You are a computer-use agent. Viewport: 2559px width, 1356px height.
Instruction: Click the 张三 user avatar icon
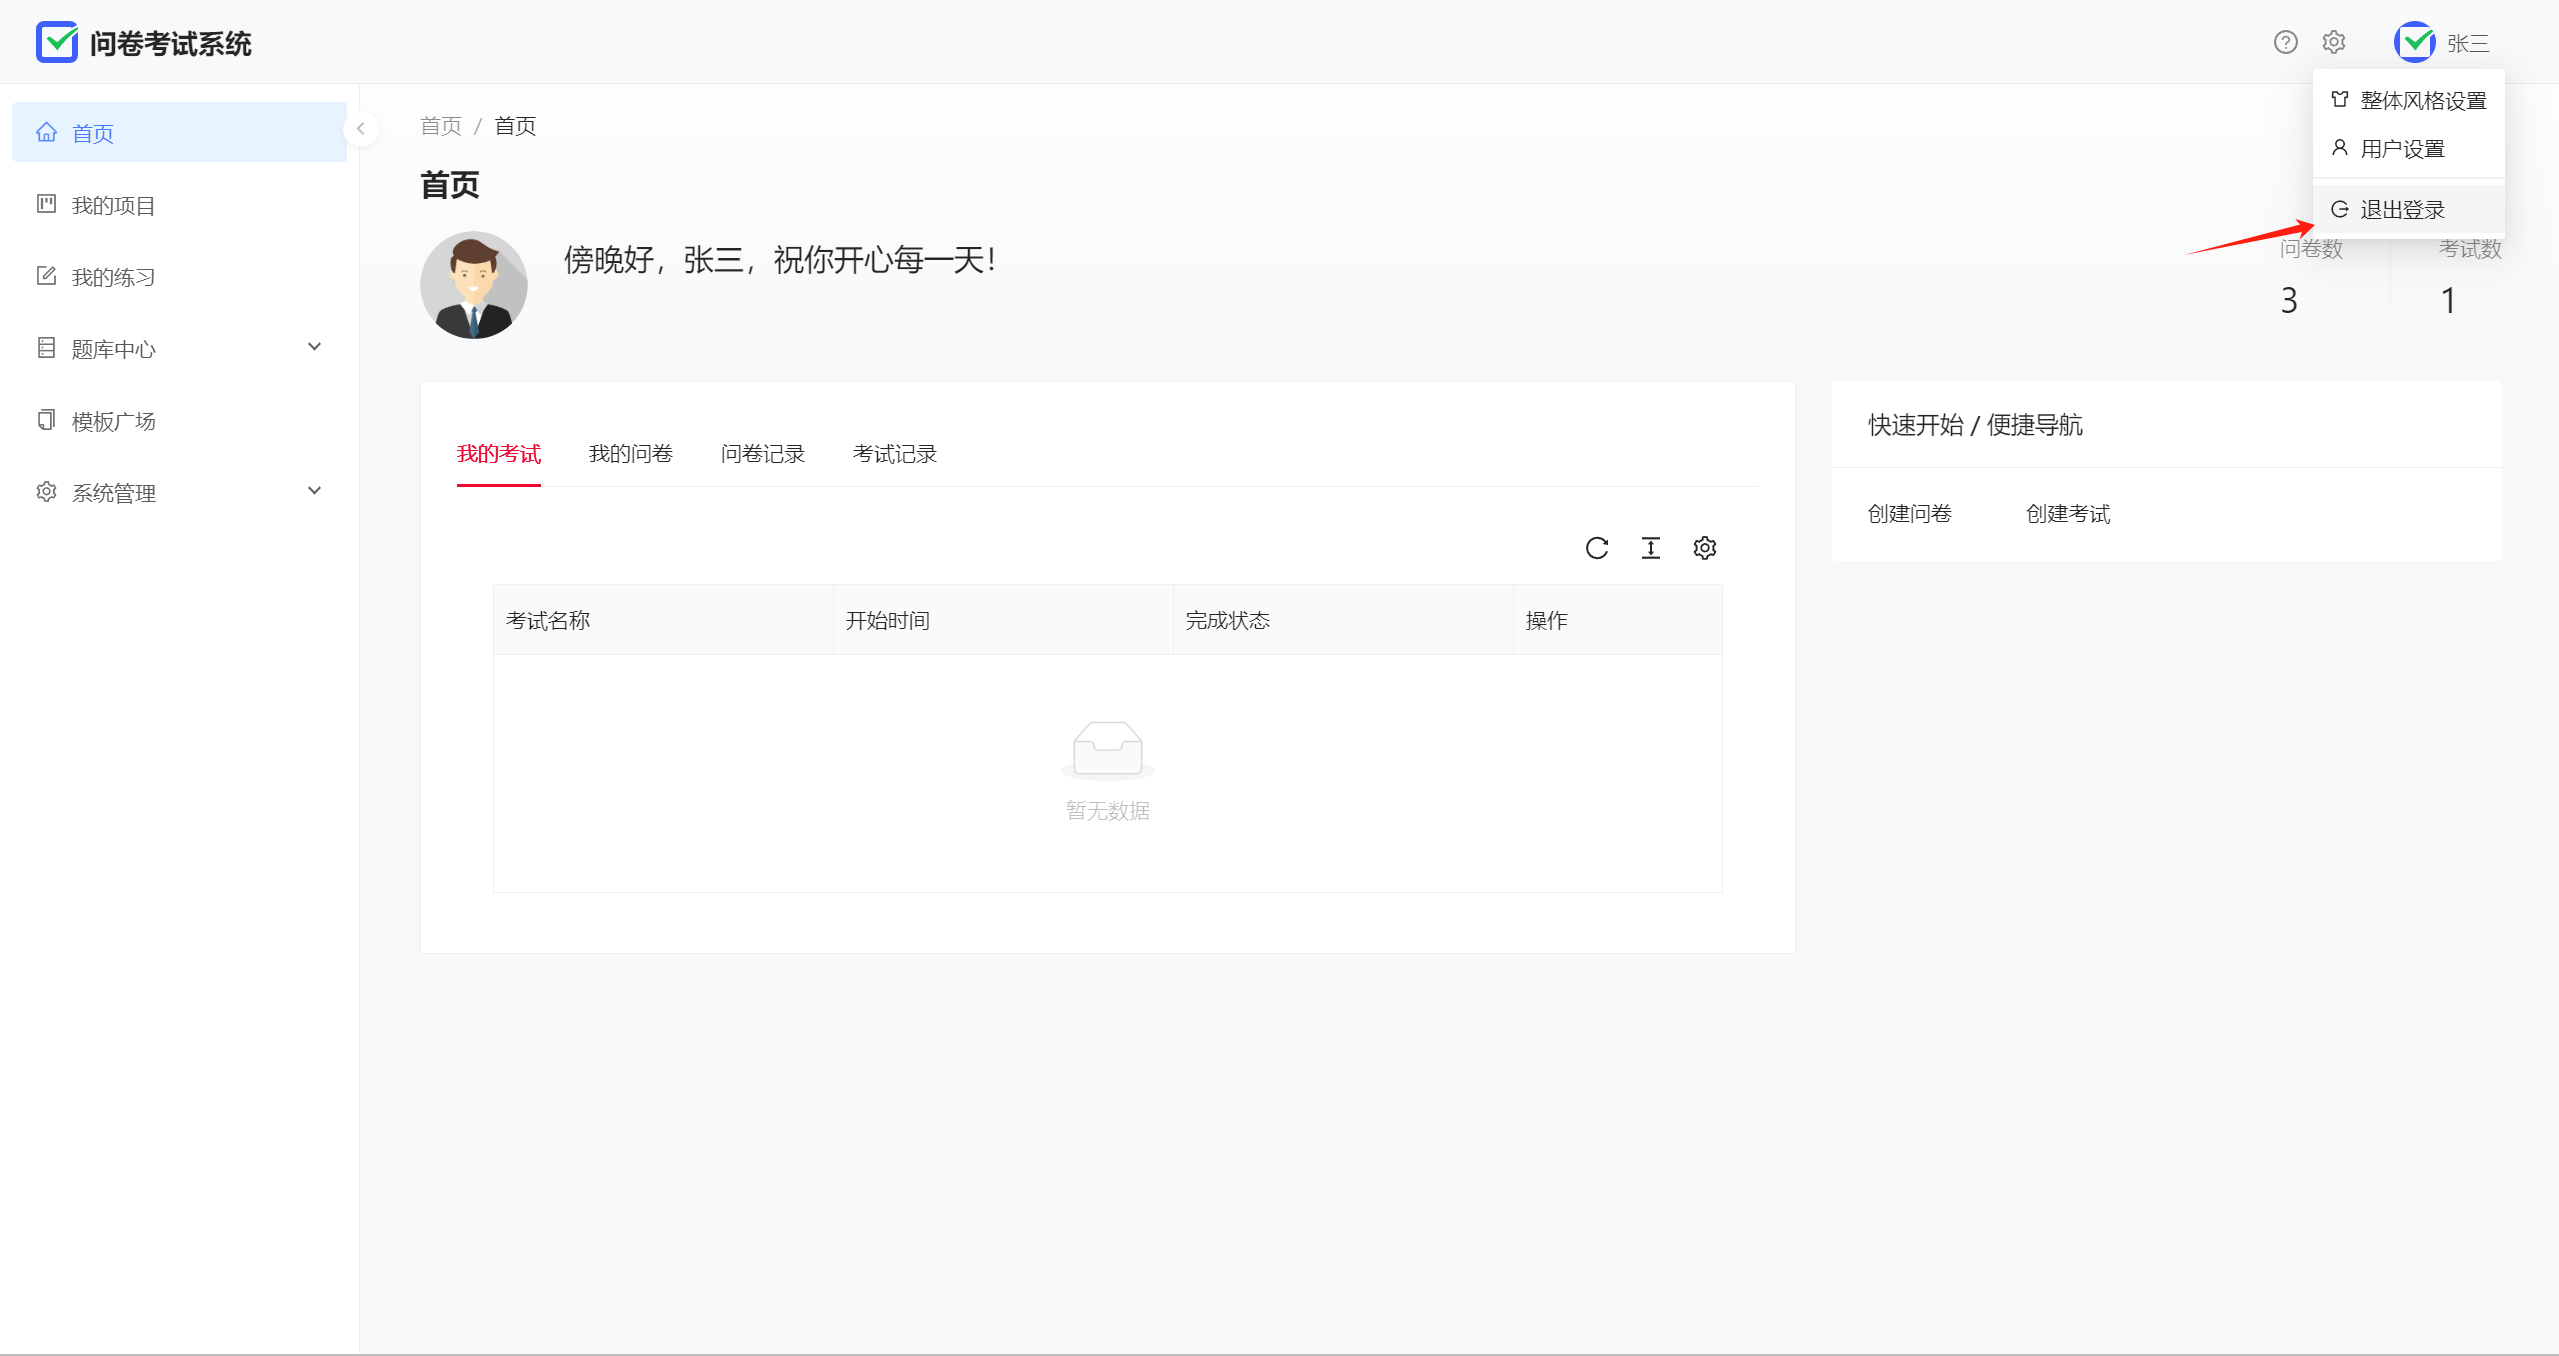[2415, 42]
